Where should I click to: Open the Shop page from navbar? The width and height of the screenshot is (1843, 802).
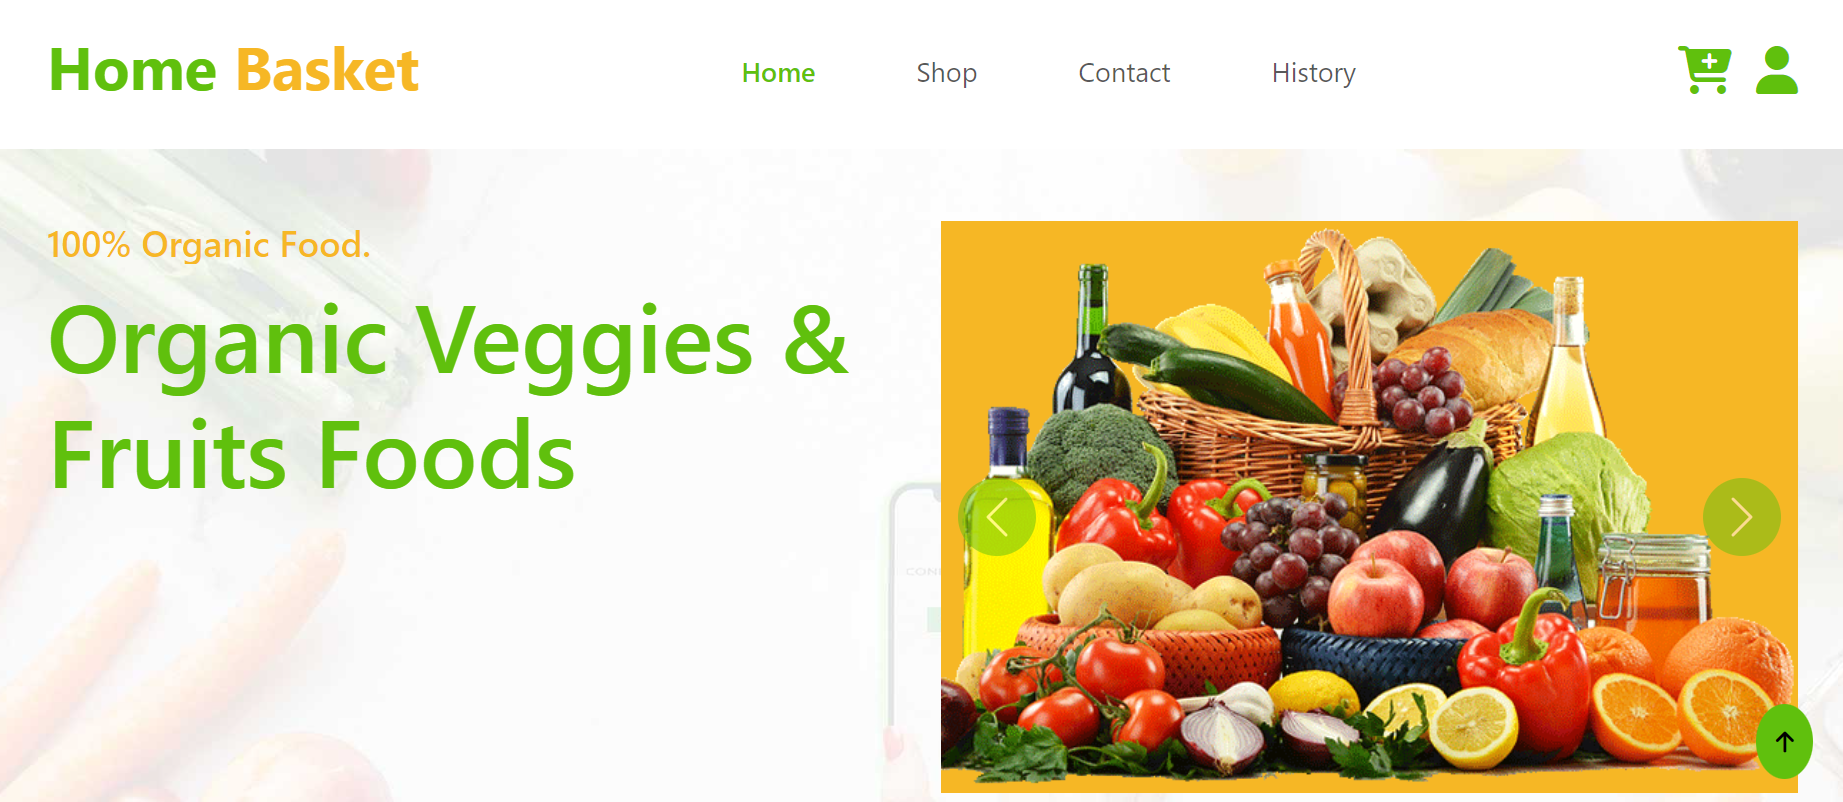(x=947, y=73)
